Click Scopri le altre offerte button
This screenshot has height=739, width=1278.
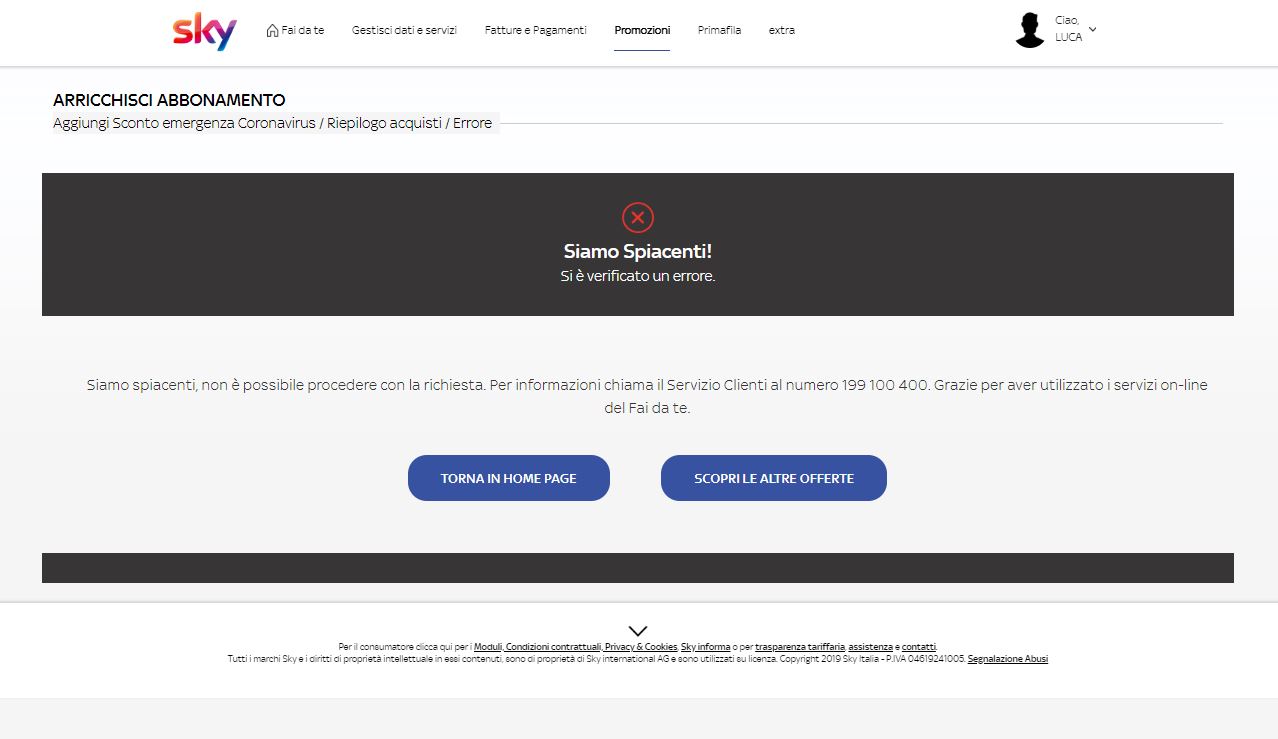coord(774,478)
